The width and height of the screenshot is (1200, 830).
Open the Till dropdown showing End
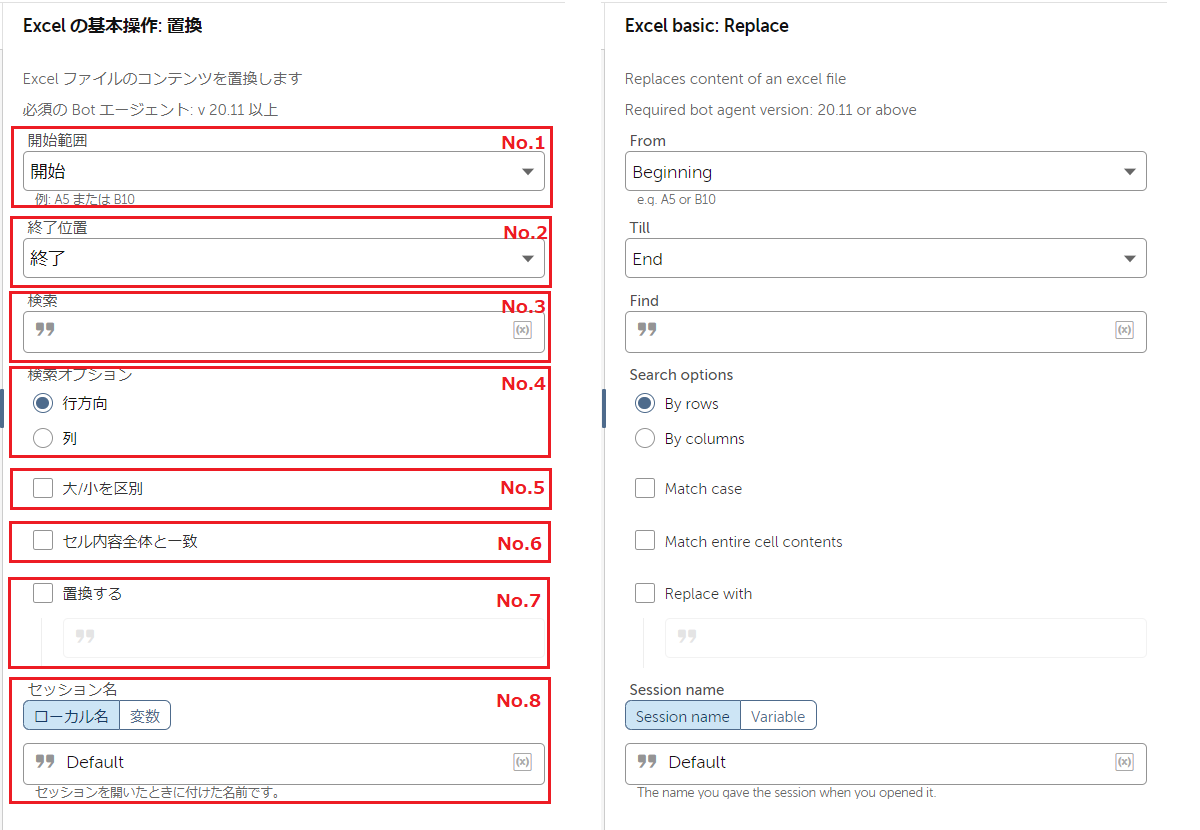click(x=885, y=258)
